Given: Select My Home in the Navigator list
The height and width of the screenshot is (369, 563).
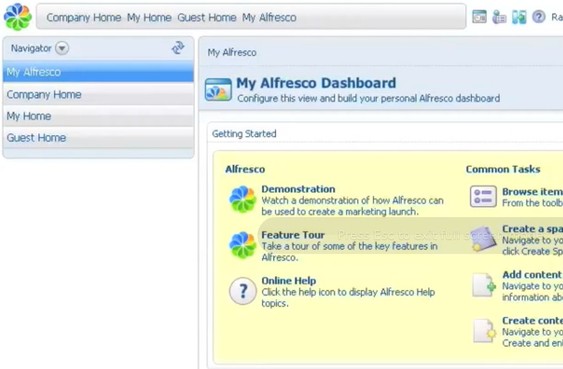Looking at the screenshot, I should (x=98, y=116).
